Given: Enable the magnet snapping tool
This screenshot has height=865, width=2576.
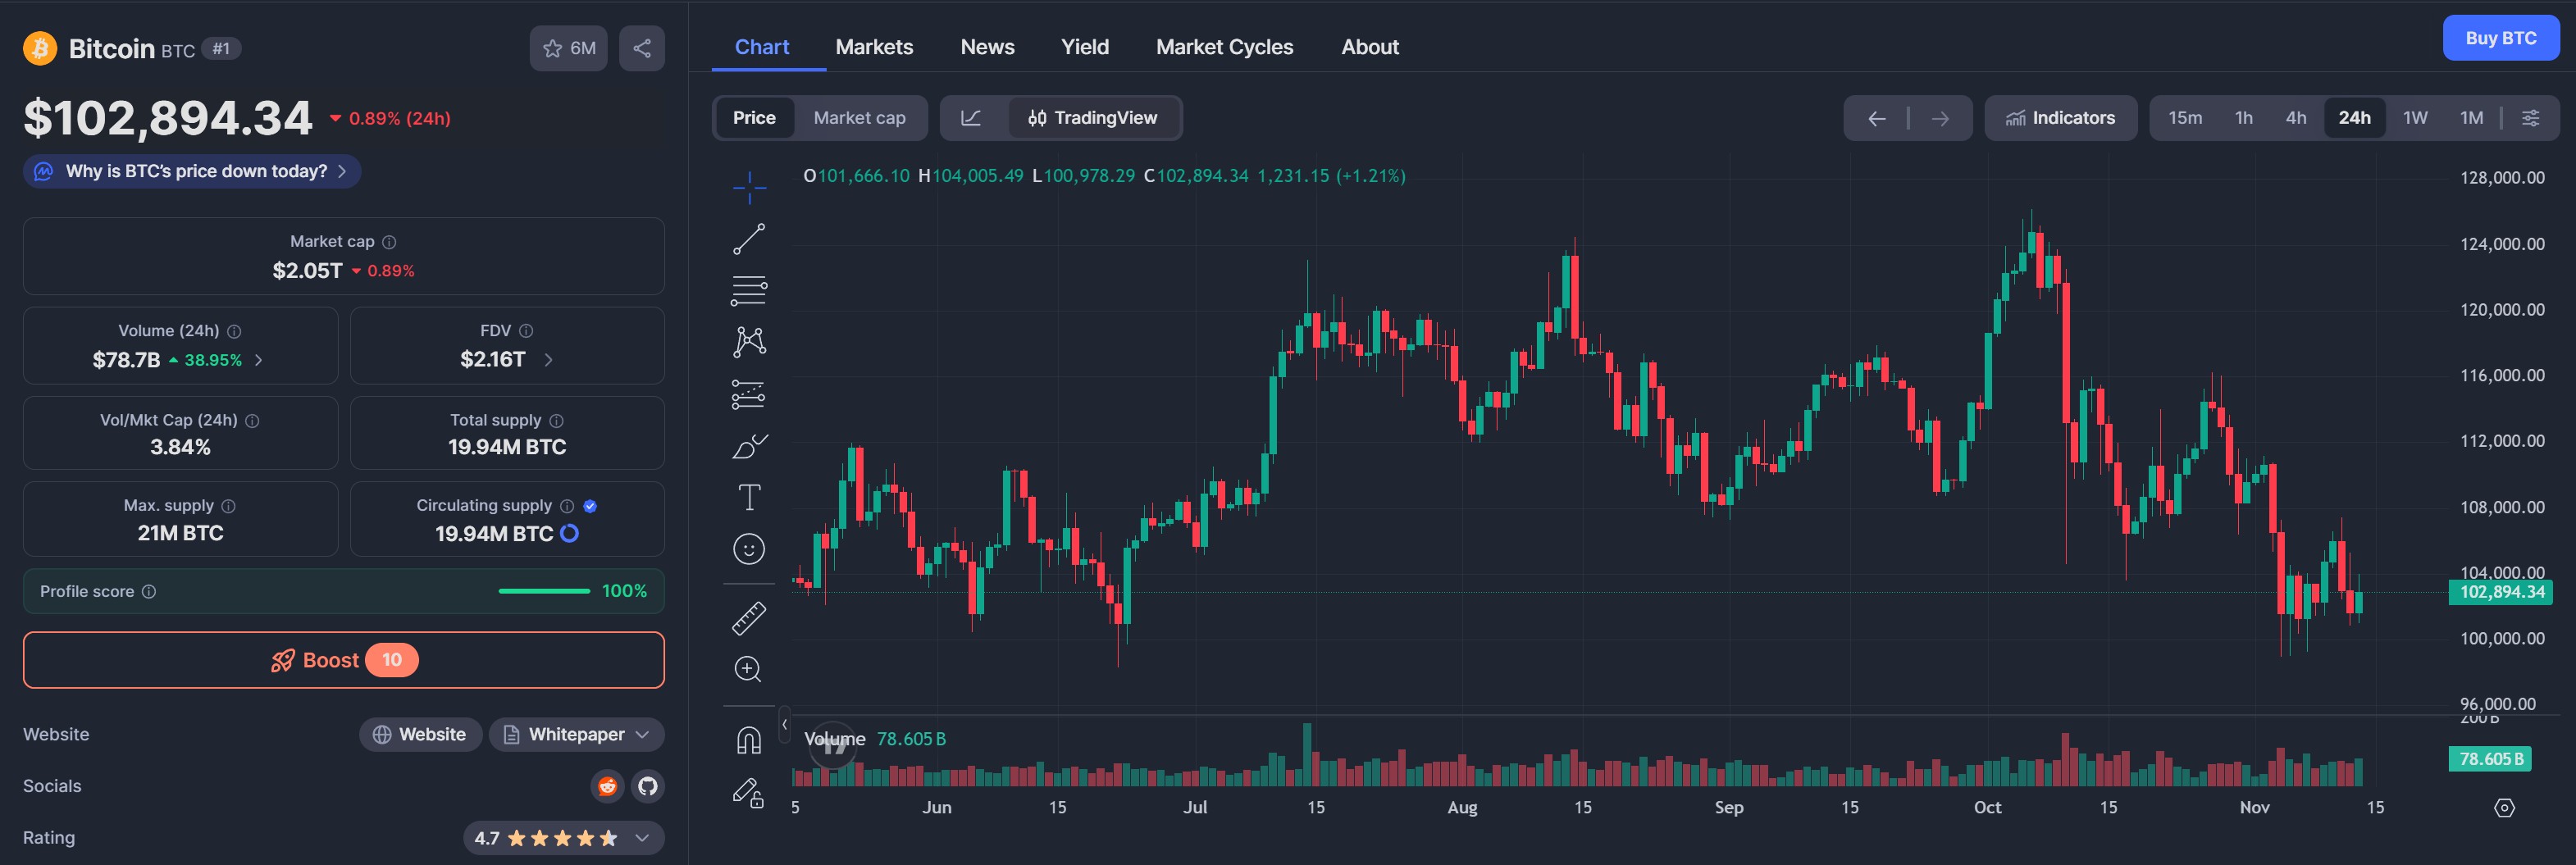Looking at the screenshot, I should pyautogui.click(x=749, y=740).
